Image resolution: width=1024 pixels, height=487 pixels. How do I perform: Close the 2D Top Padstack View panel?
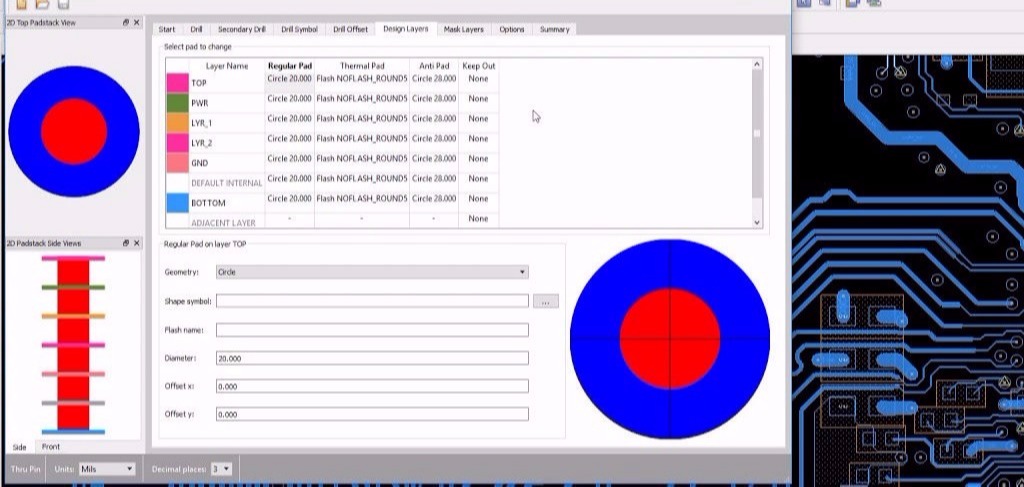coord(138,21)
